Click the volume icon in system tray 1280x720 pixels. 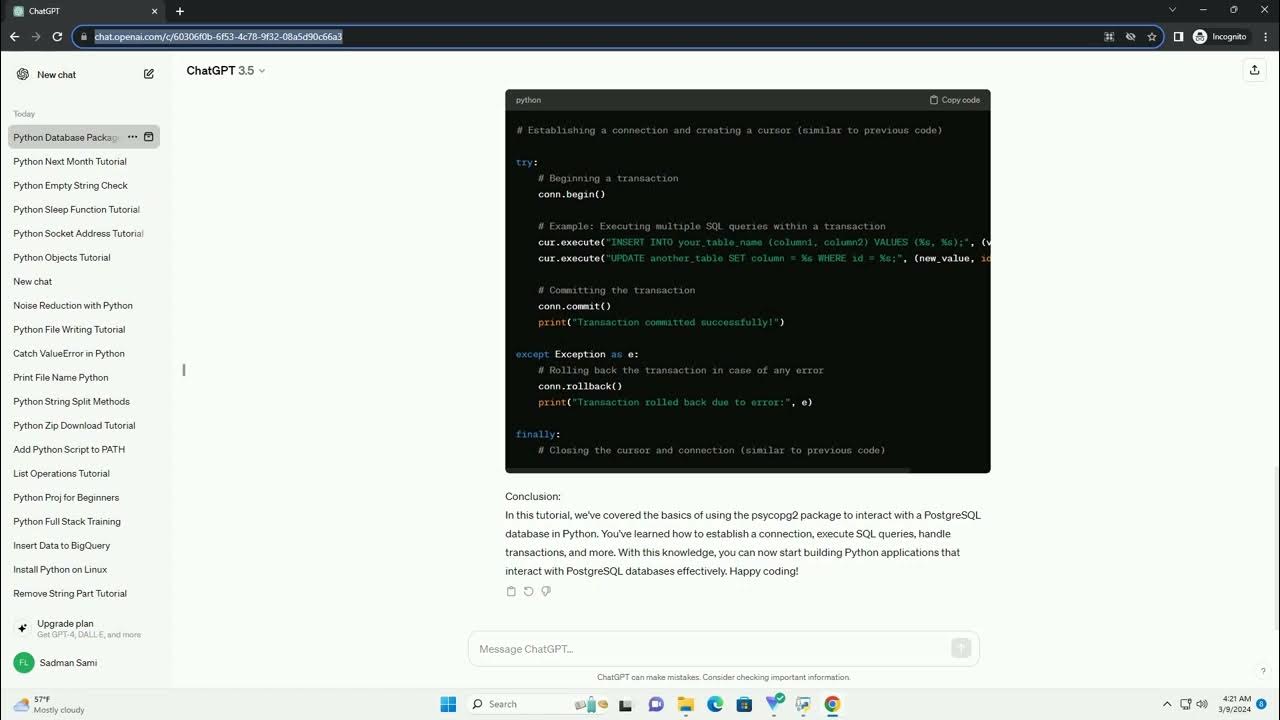1201,704
